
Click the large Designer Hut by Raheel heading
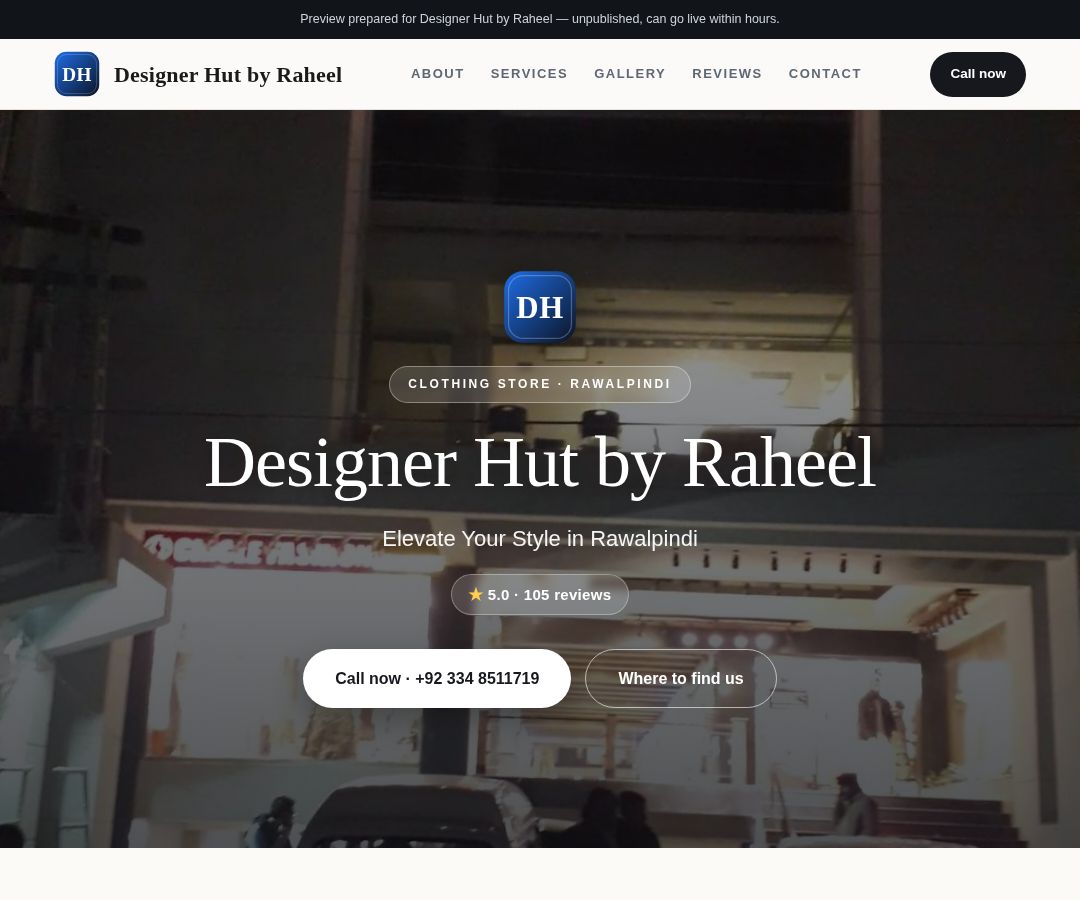[540, 464]
